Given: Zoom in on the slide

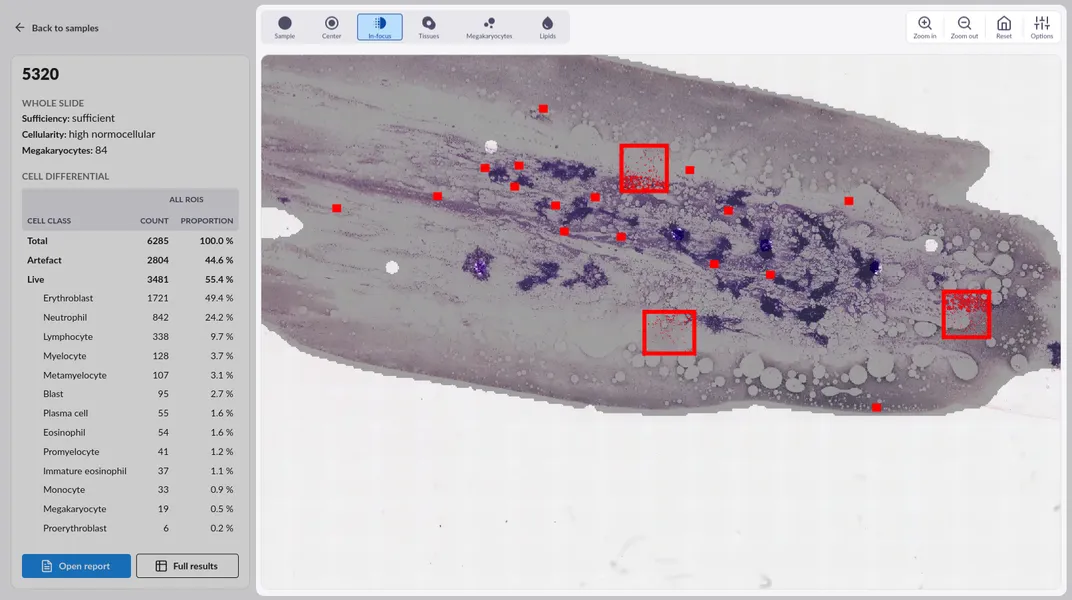Looking at the screenshot, I should (925, 27).
